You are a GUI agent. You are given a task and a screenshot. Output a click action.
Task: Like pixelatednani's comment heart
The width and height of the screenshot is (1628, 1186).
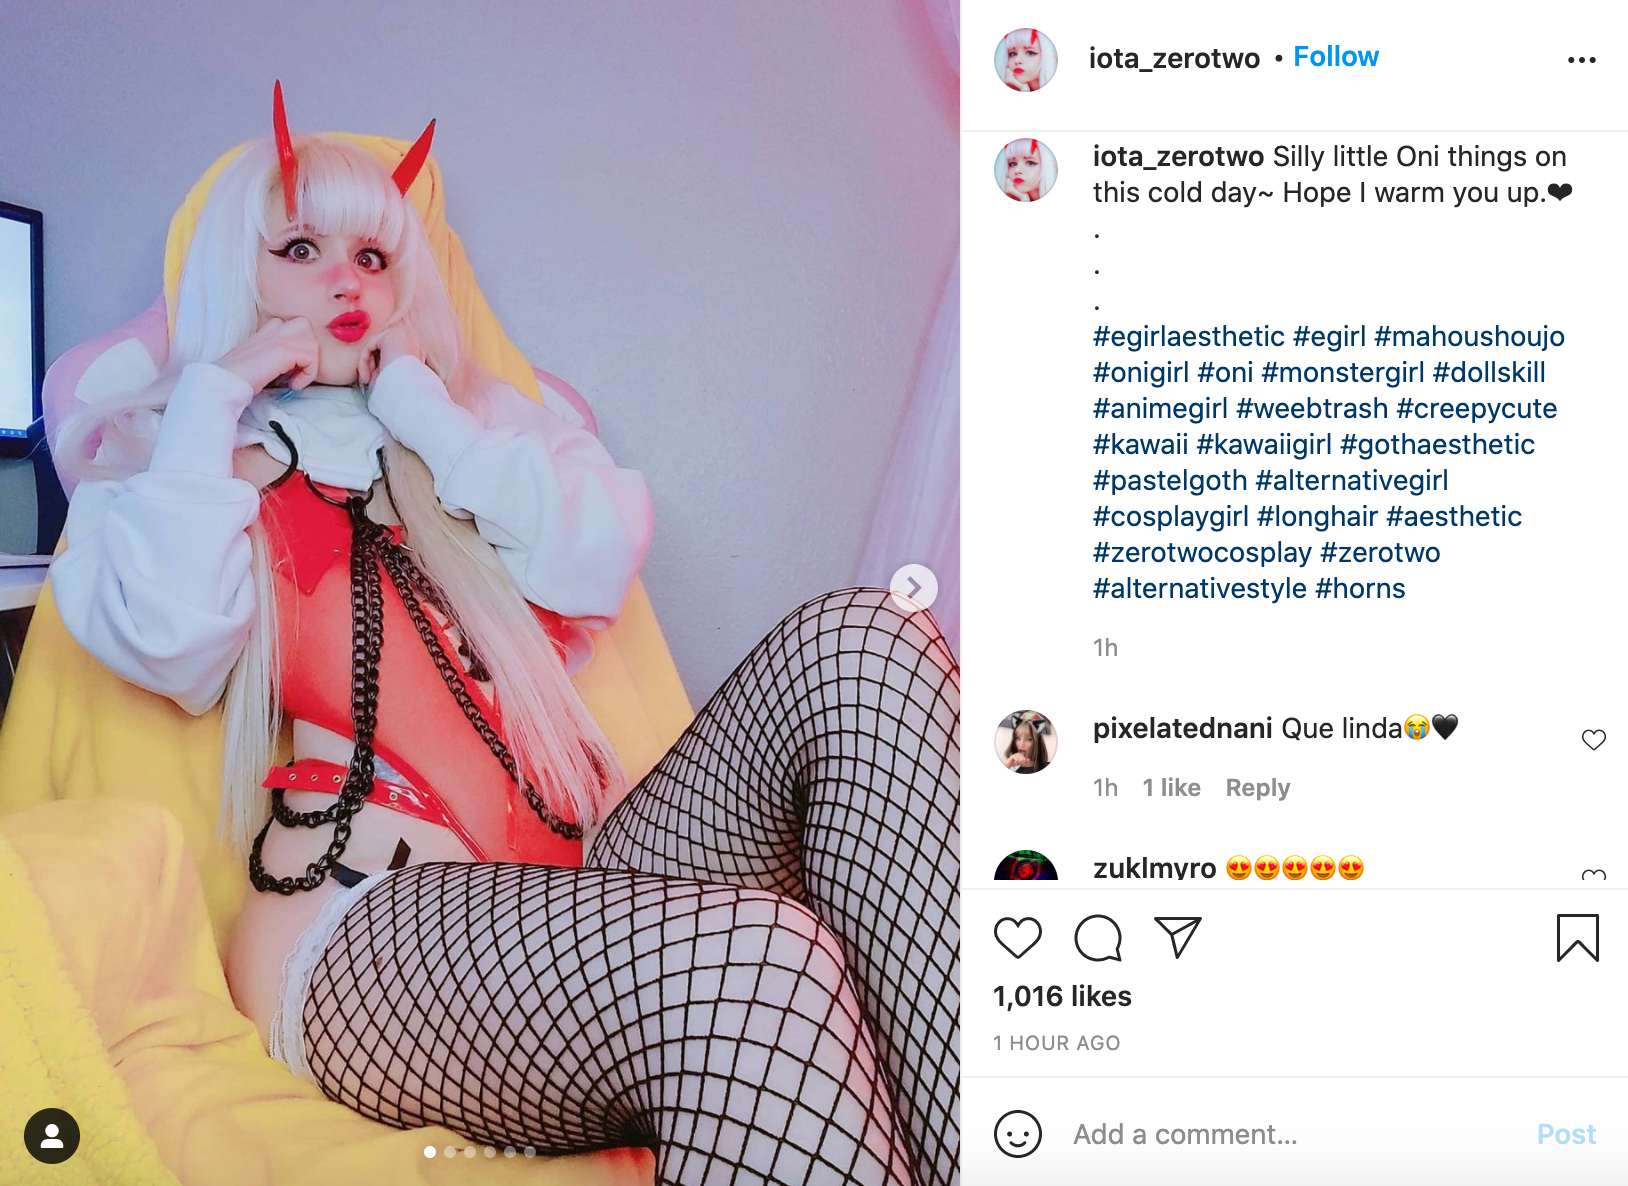1594,740
